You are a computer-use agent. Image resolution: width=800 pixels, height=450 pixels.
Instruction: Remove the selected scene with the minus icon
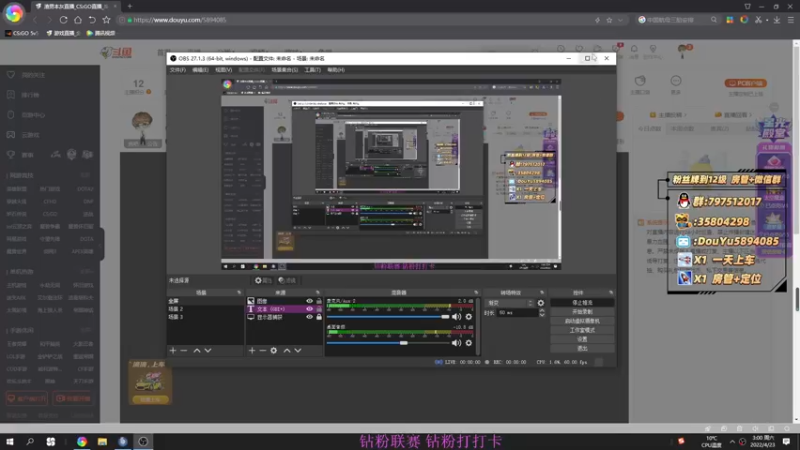pyautogui.click(x=184, y=351)
